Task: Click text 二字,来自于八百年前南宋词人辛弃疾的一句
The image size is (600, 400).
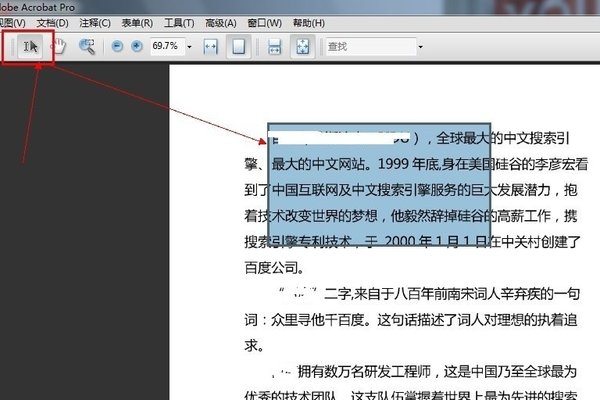Action: click(452, 294)
